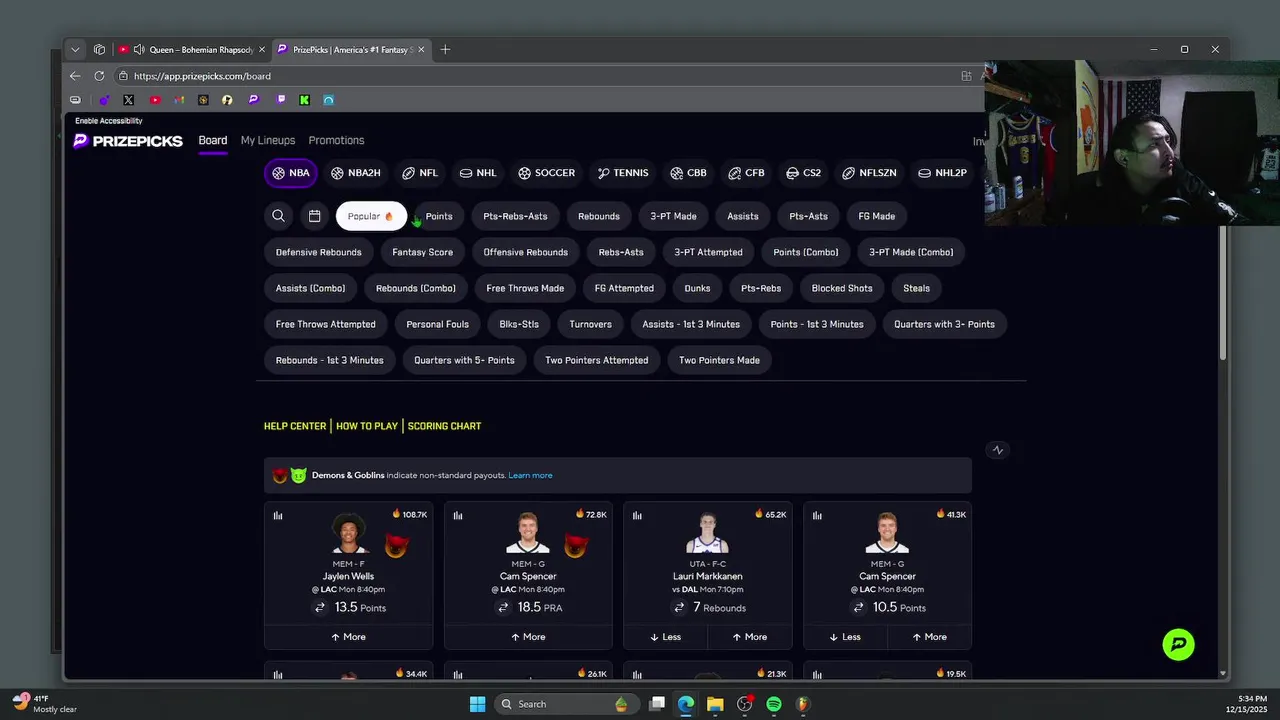Click the activity pulse icon beside the banner
This screenshot has height=720, width=1280.
(x=997, y=450)
